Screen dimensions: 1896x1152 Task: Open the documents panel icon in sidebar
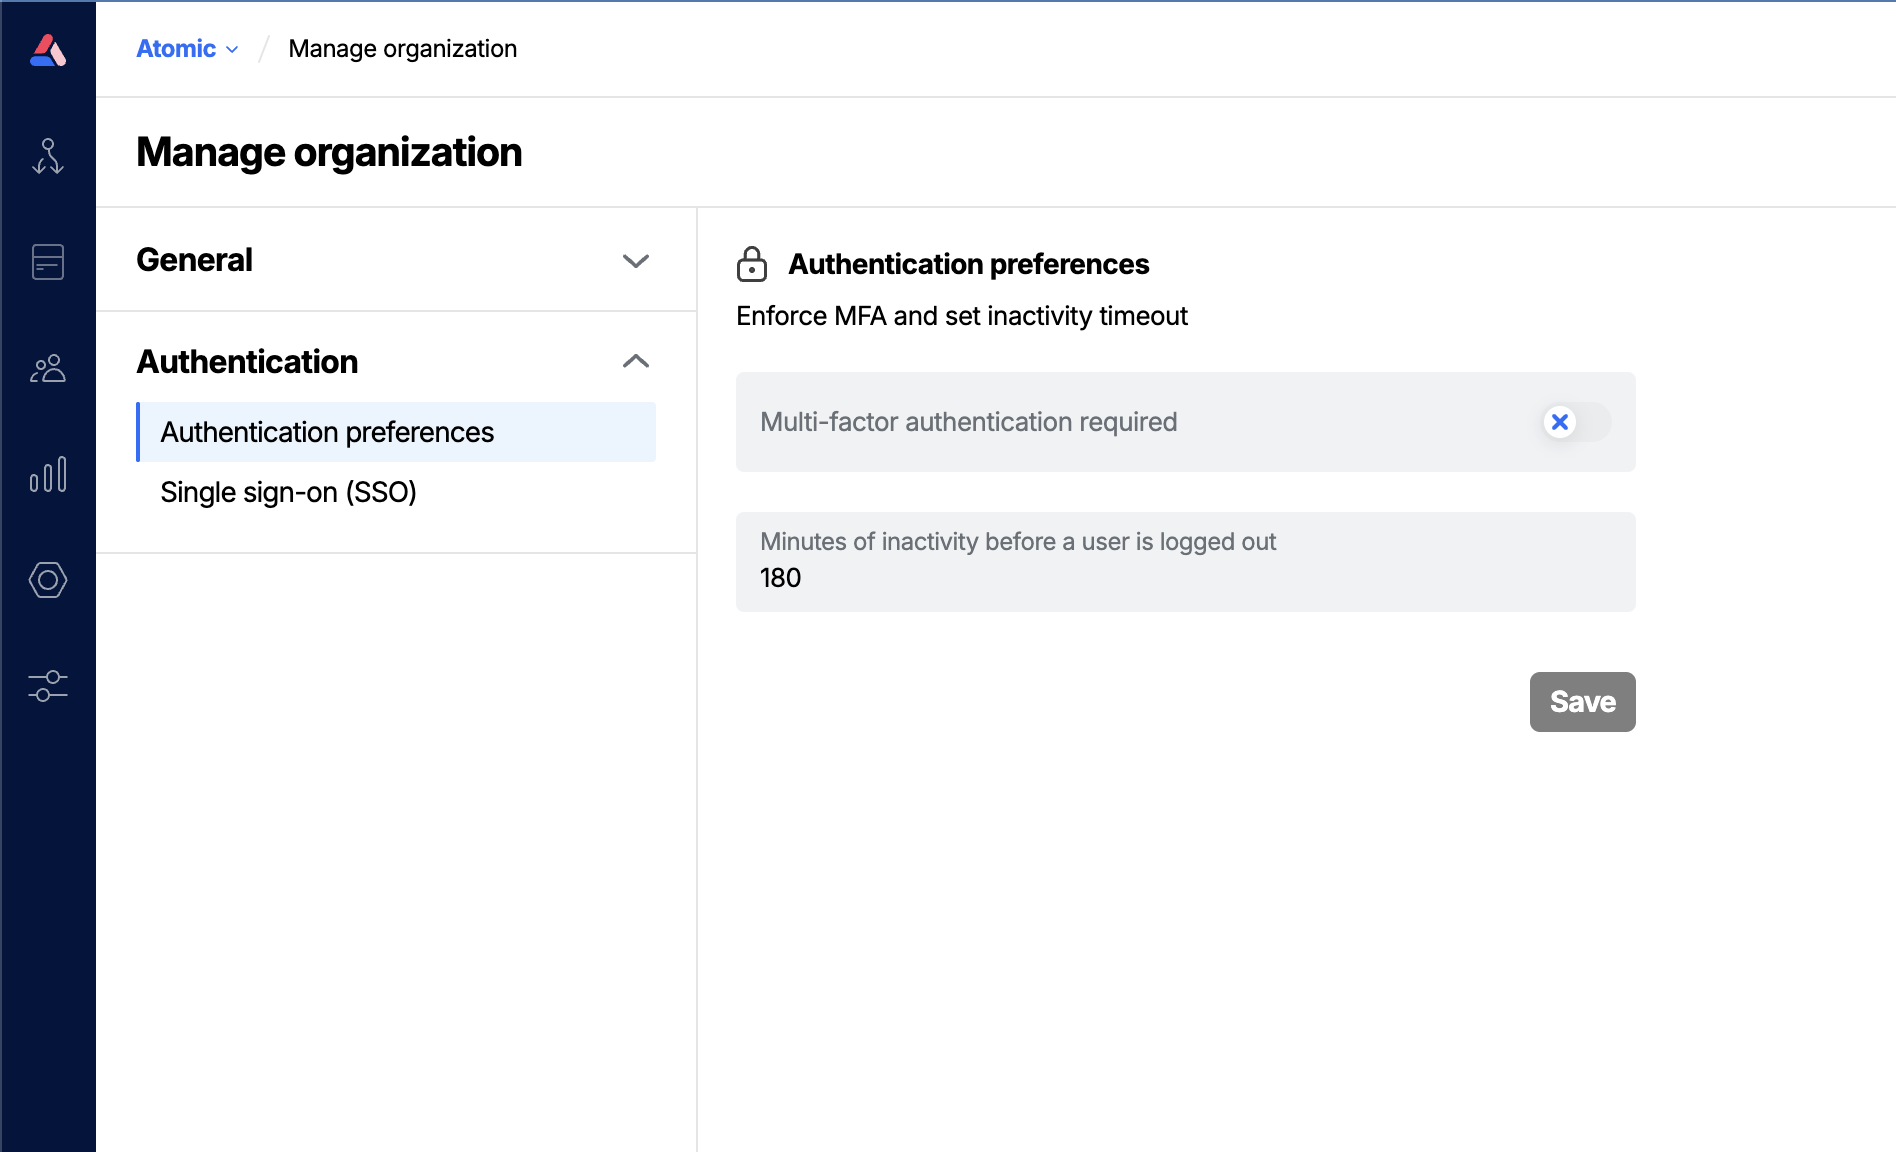(x=47, y=262)
